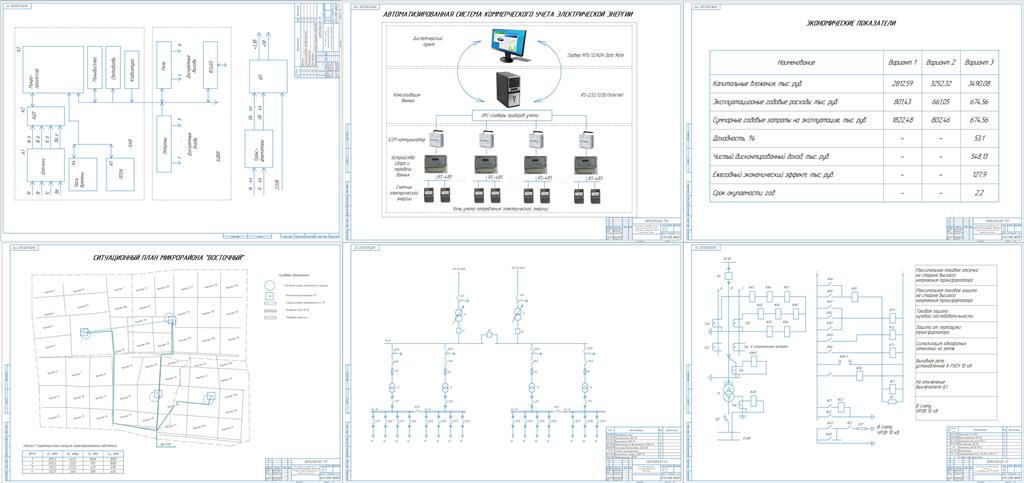The image size is (1024, 483).
Task: Click the yield value '53,1'
Action: coord(980,138)
